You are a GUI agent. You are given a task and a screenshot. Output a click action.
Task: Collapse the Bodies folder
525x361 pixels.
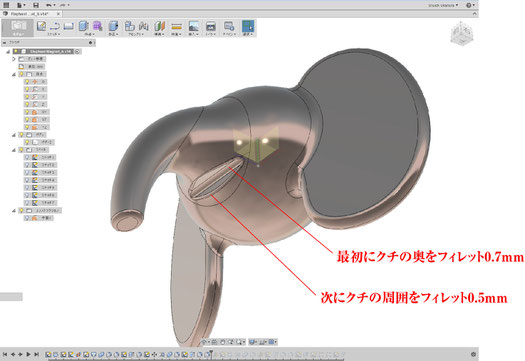[x=14, y=135]
